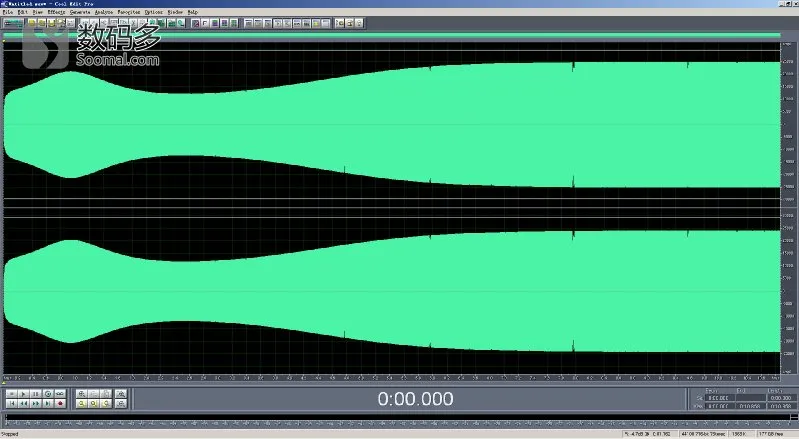This screenshot has width=799, height=439.
Task: Jump to the end with Go to End button
Action: [48, 403]
